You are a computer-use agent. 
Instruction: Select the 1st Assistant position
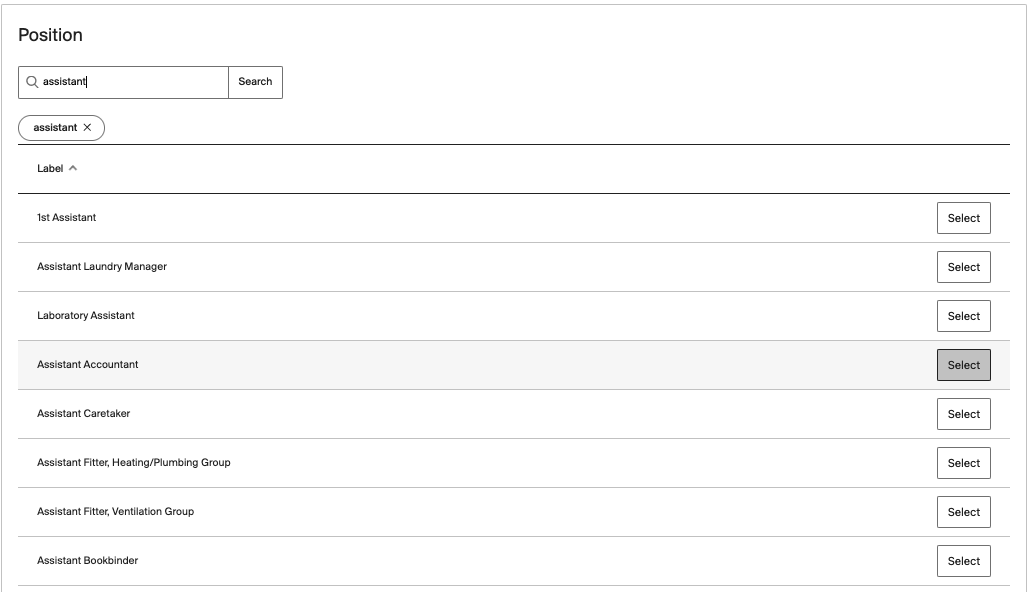point(963,218)
